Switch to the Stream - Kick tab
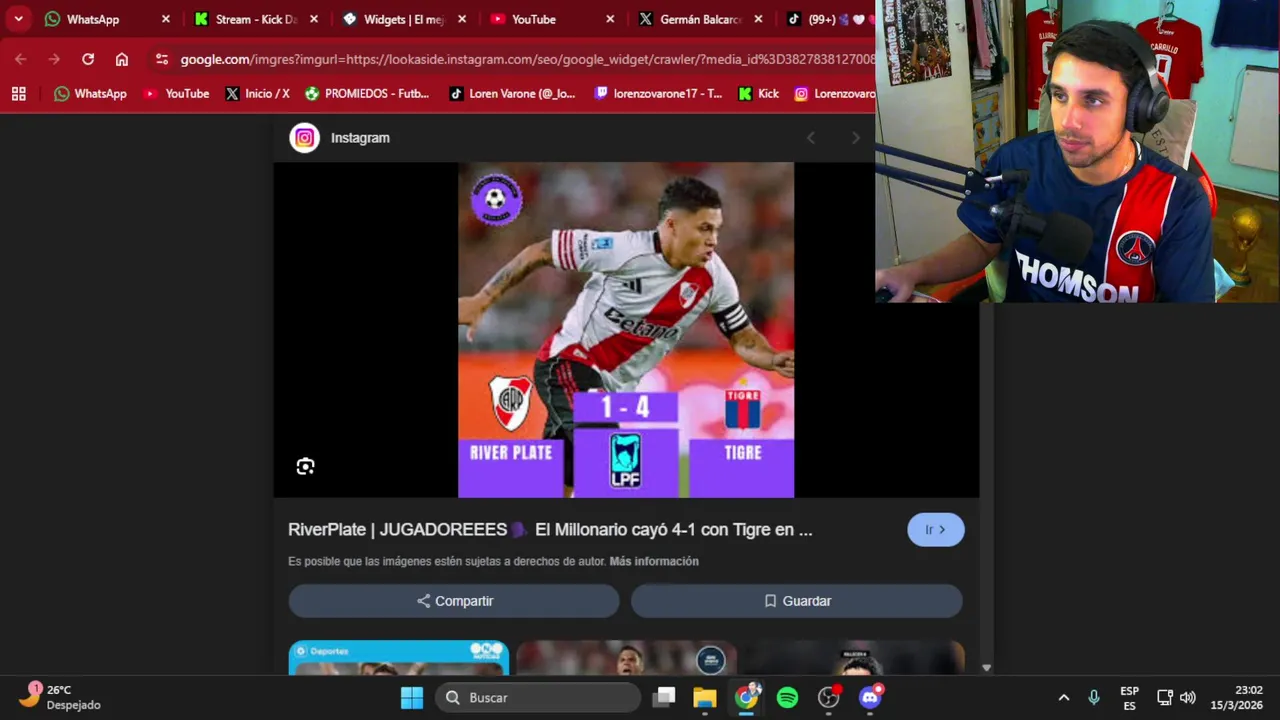This screenshot has height=720, width=1280. (x=245, y=19)
